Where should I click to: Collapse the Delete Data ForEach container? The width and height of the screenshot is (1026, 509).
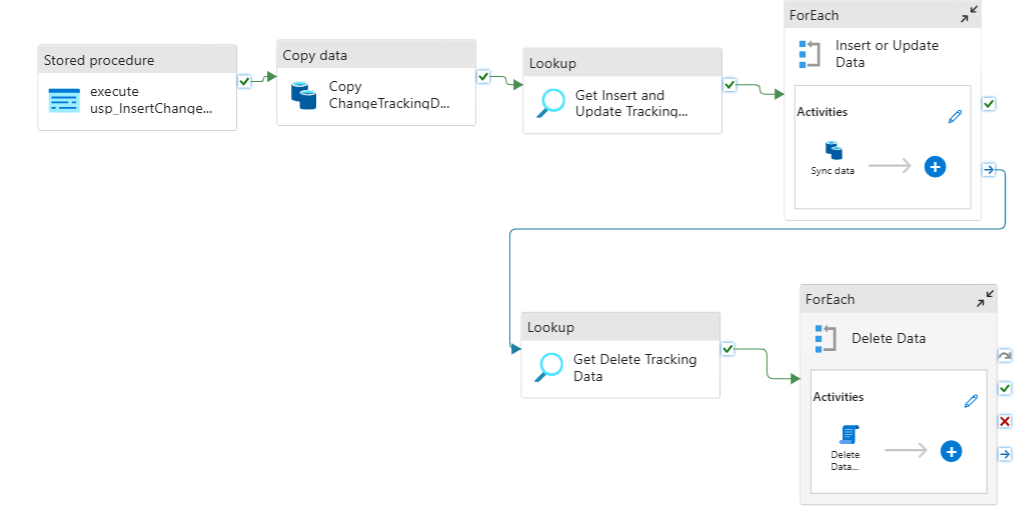click(985, 299)
